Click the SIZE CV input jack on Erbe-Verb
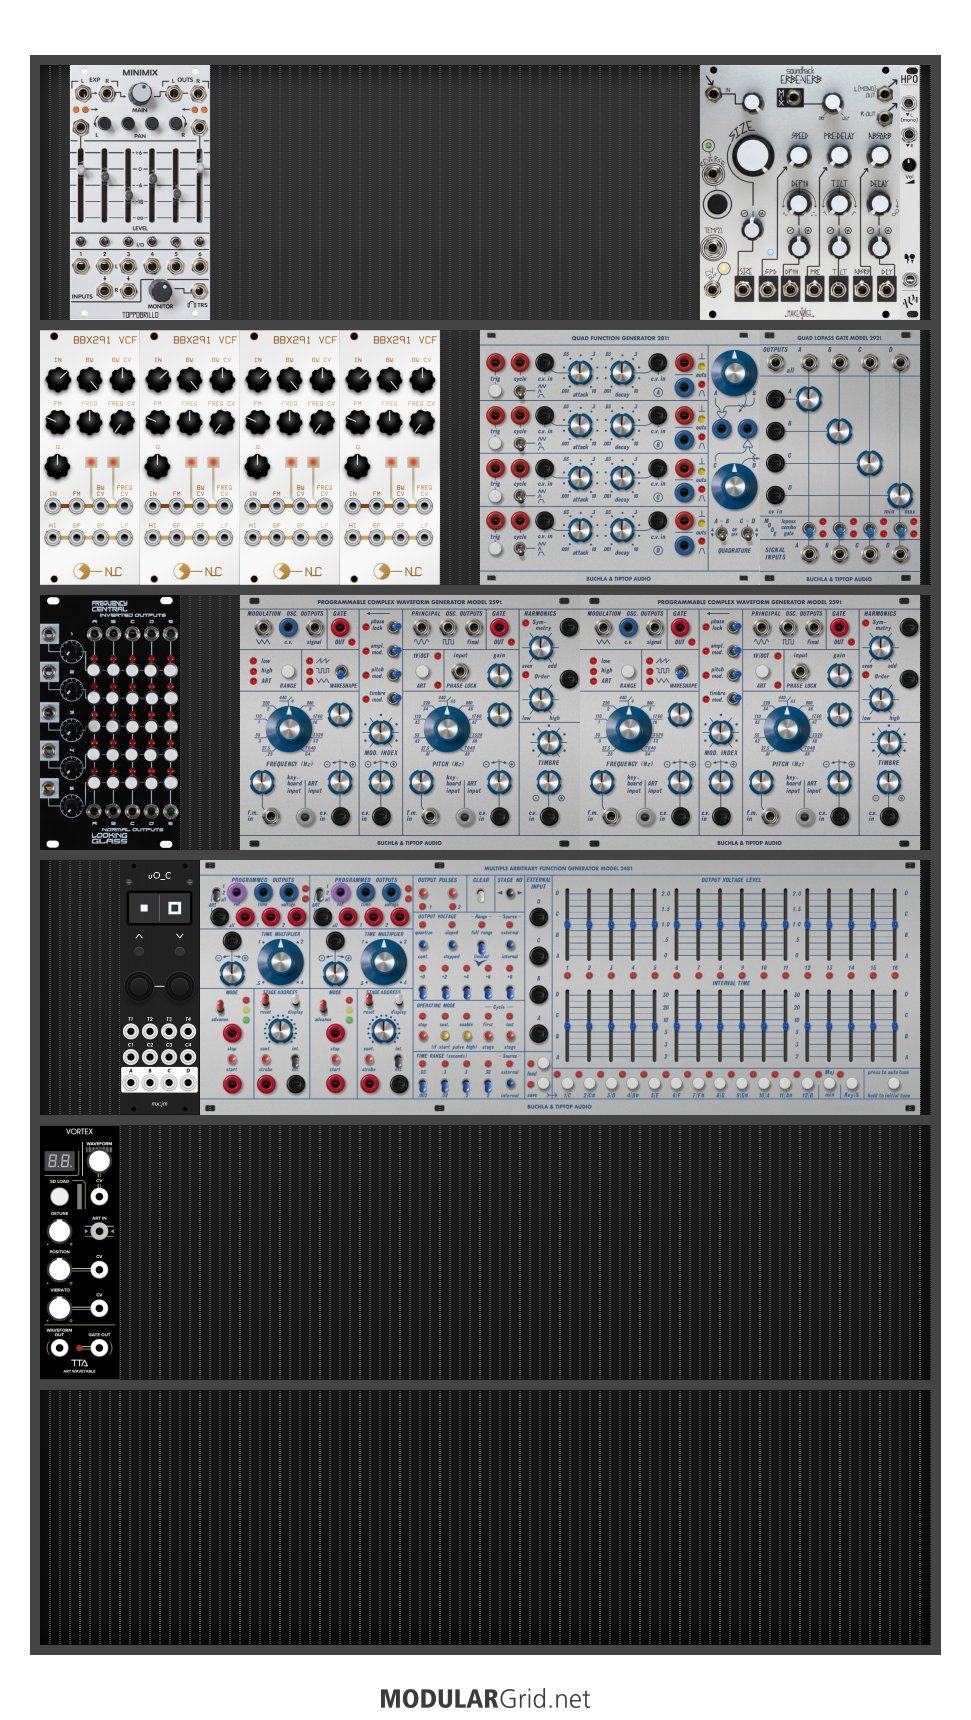971x1720 pixels. click(x=745, y=290)
